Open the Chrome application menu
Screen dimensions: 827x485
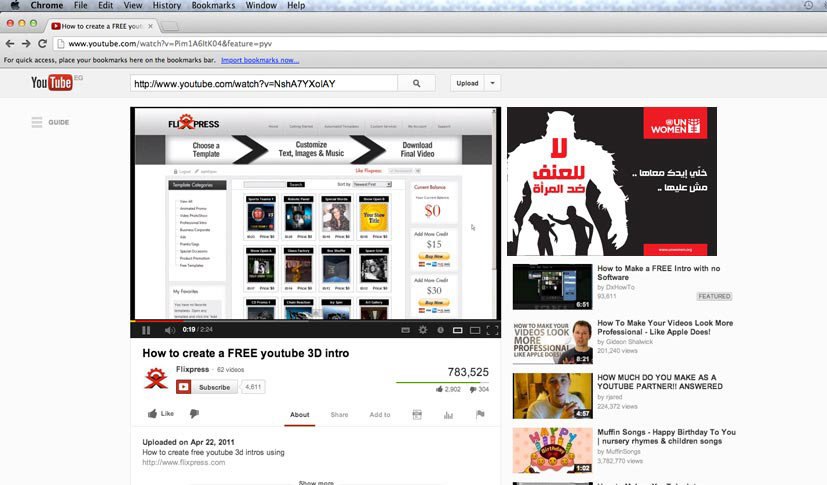pos(47,5)
